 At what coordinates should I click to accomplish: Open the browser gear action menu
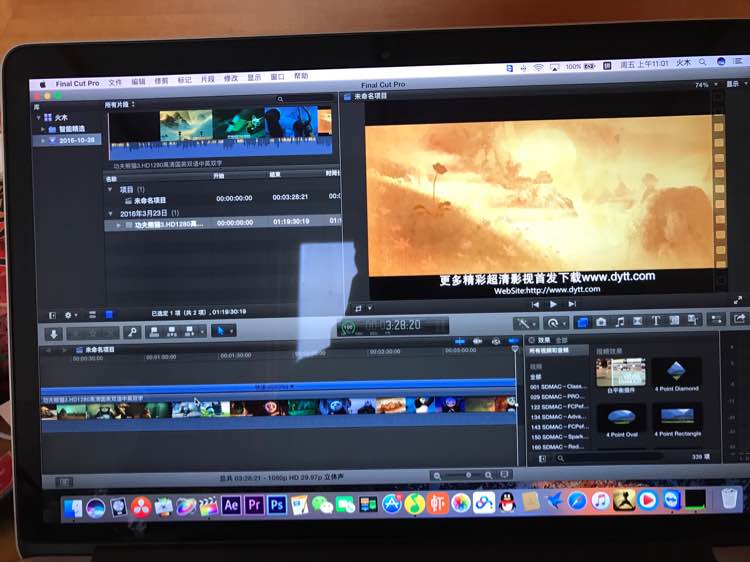click(x=70, y=315)
